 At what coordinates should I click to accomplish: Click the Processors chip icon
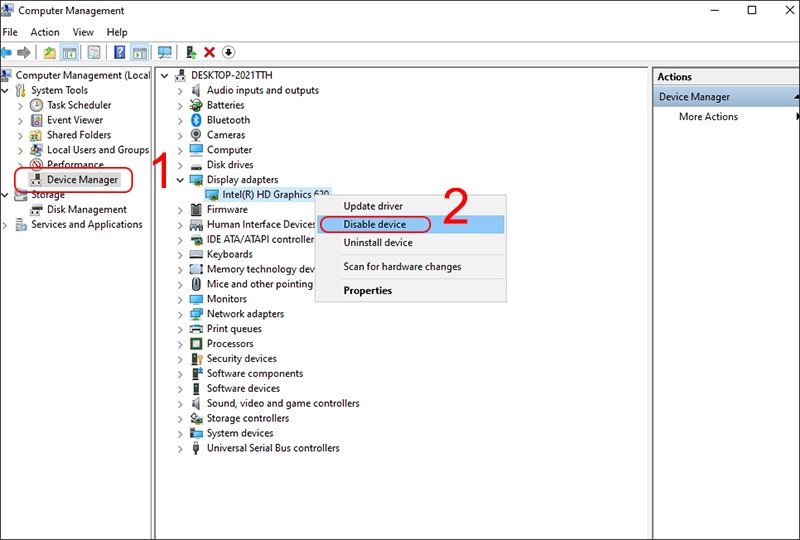point(196,343)
